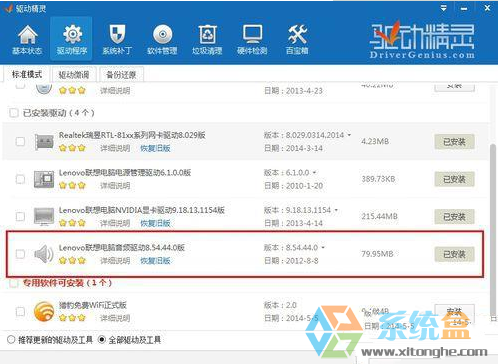This screenshot has height=364, width=498.
Task: Click the Realtek network card device icon
Action: (44, 142)
